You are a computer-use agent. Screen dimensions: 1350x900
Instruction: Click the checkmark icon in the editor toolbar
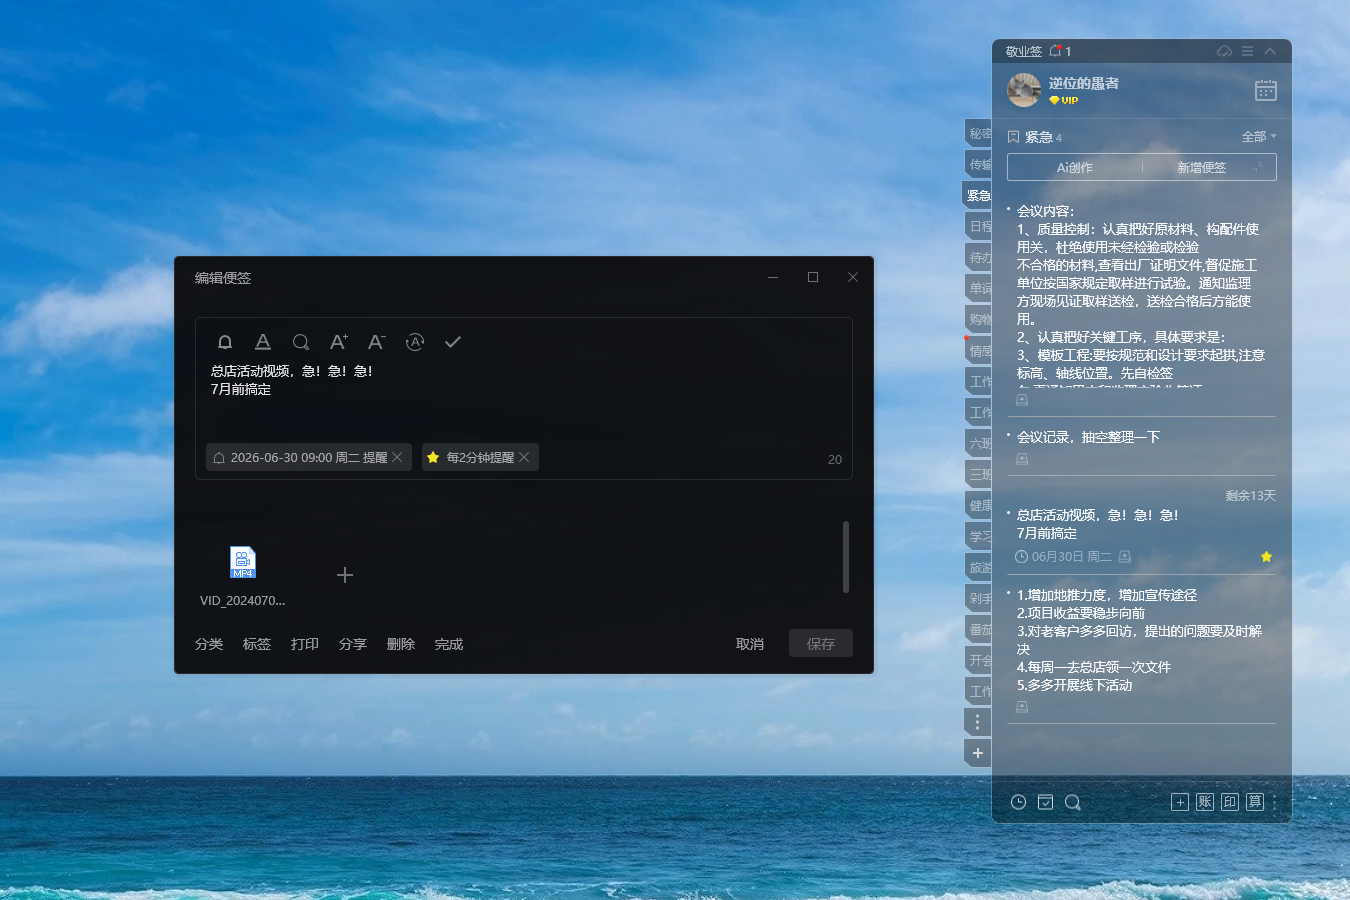point(453,342)
